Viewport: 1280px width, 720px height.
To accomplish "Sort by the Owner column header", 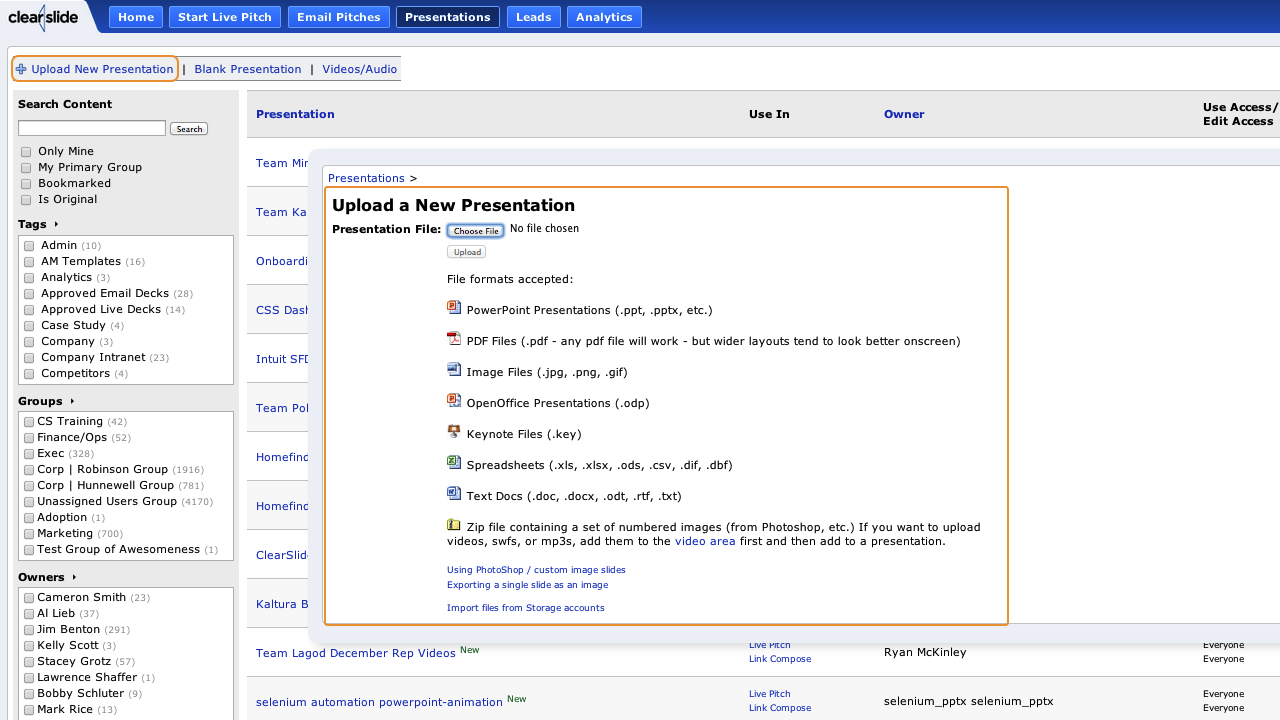I will pyautogui.click(x=904, y=114).
